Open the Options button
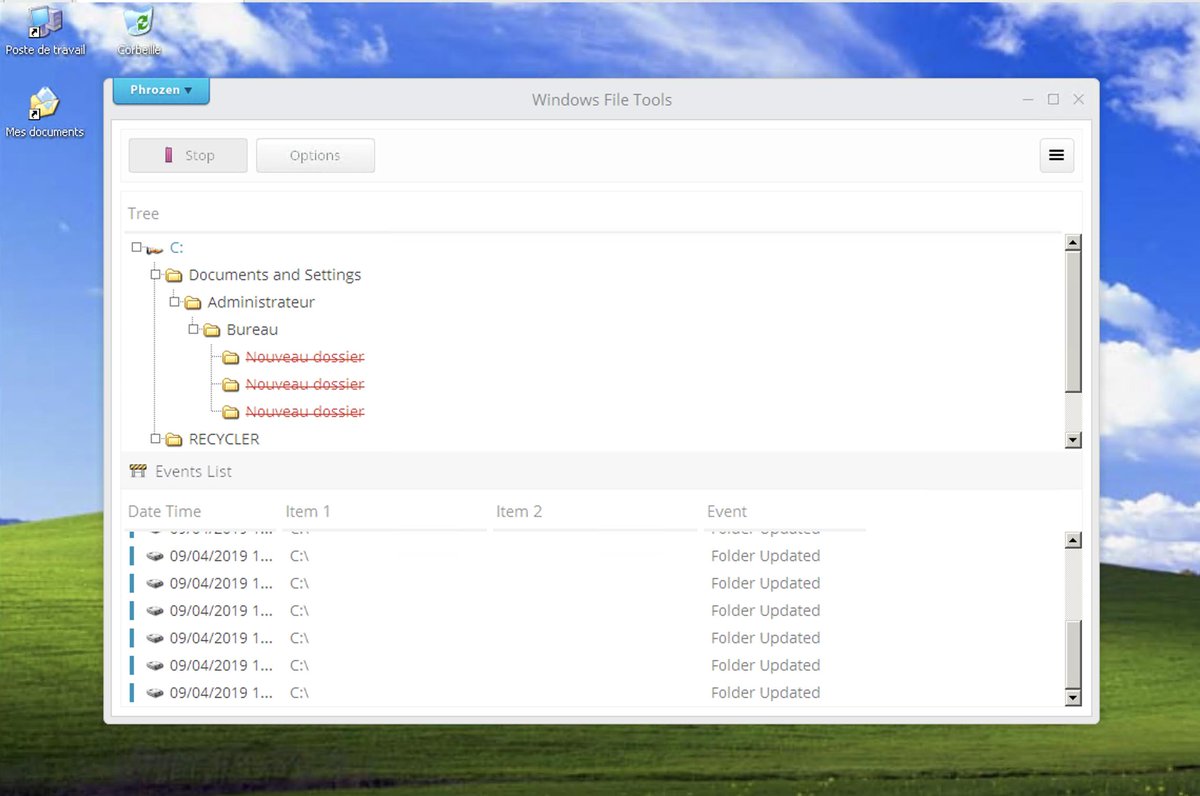 [315, 155]
